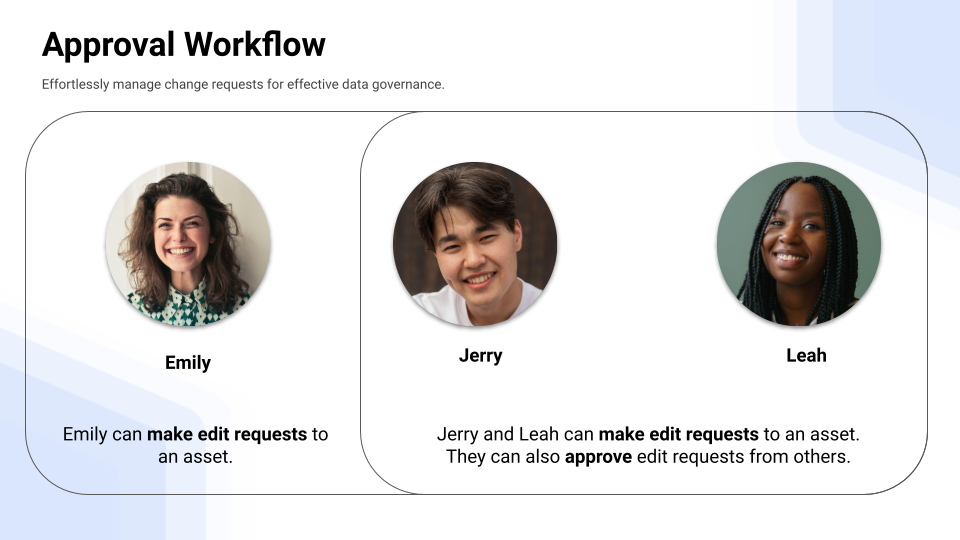Image resolution: width=960 pixels, height=540 pixels.
Task: Click the phrase 'Jerry and Leah can'
Action: [515, 434]
